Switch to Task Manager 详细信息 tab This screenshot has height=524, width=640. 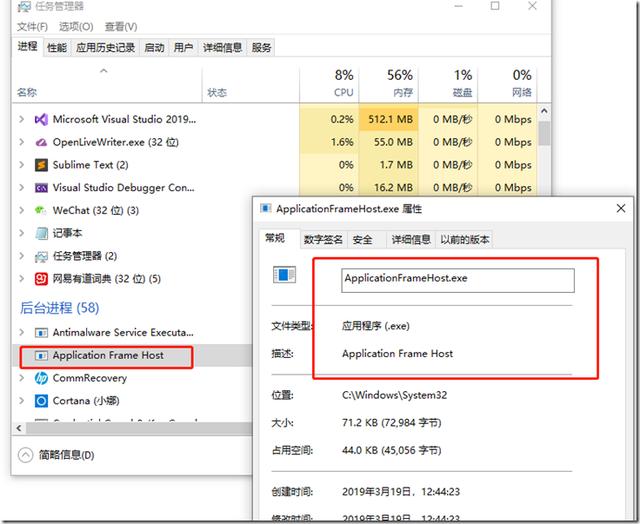222,48
